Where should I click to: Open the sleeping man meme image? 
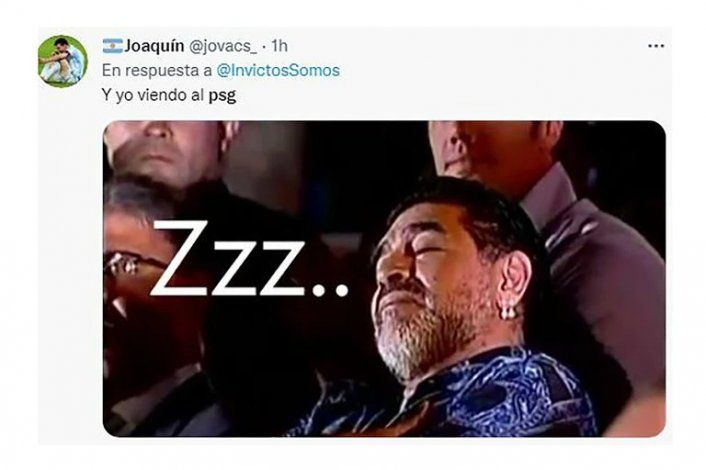point(384,278)
